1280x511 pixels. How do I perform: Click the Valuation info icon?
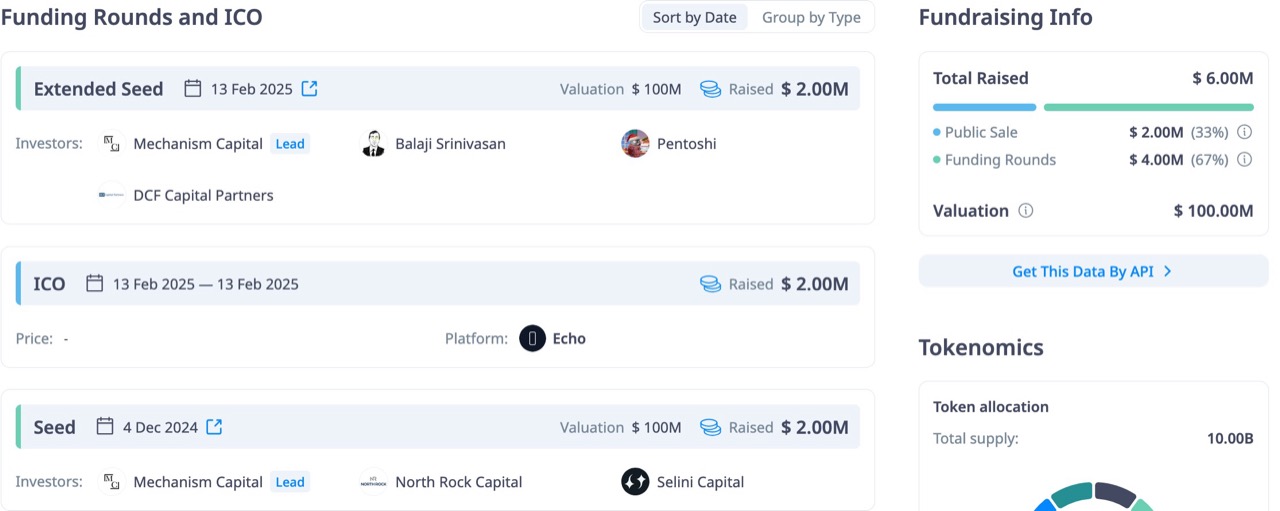click(1025, 211)
